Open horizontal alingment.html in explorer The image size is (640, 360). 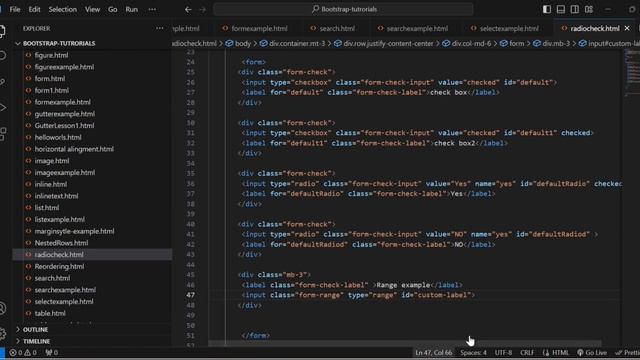click(92, 149)
